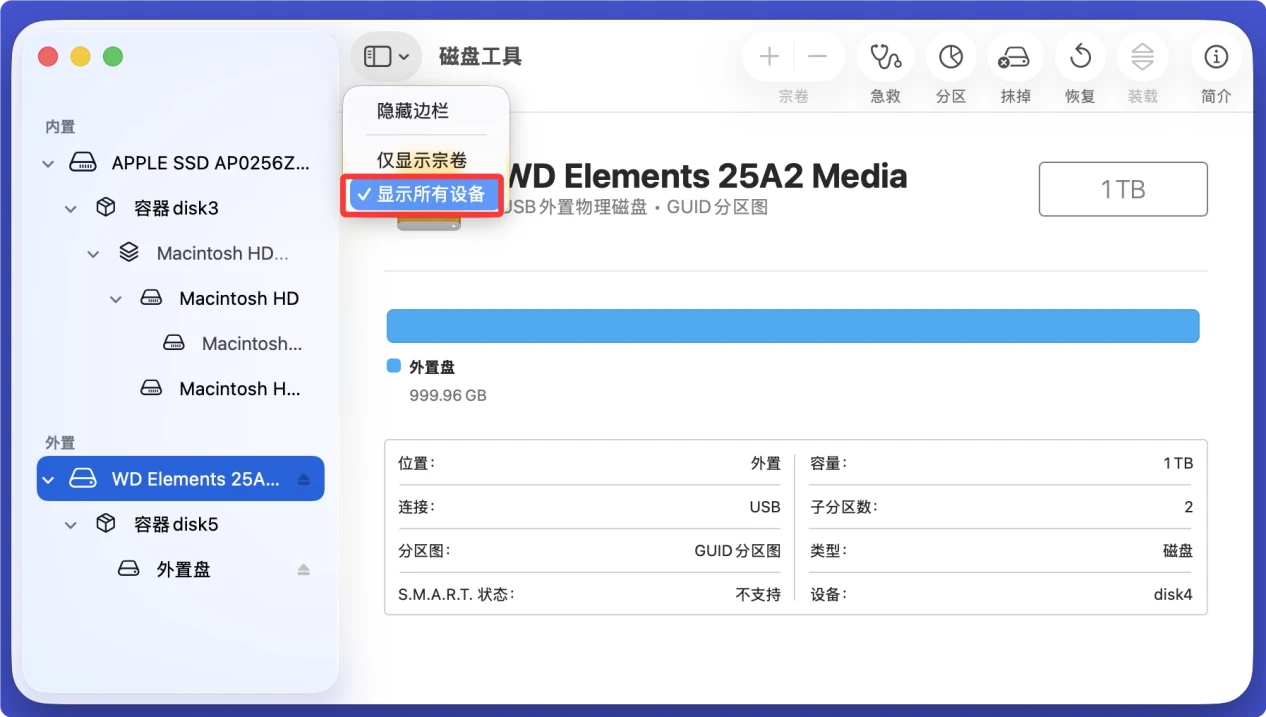
Task: Open the sidebar view options button
Action: (386, 57)
